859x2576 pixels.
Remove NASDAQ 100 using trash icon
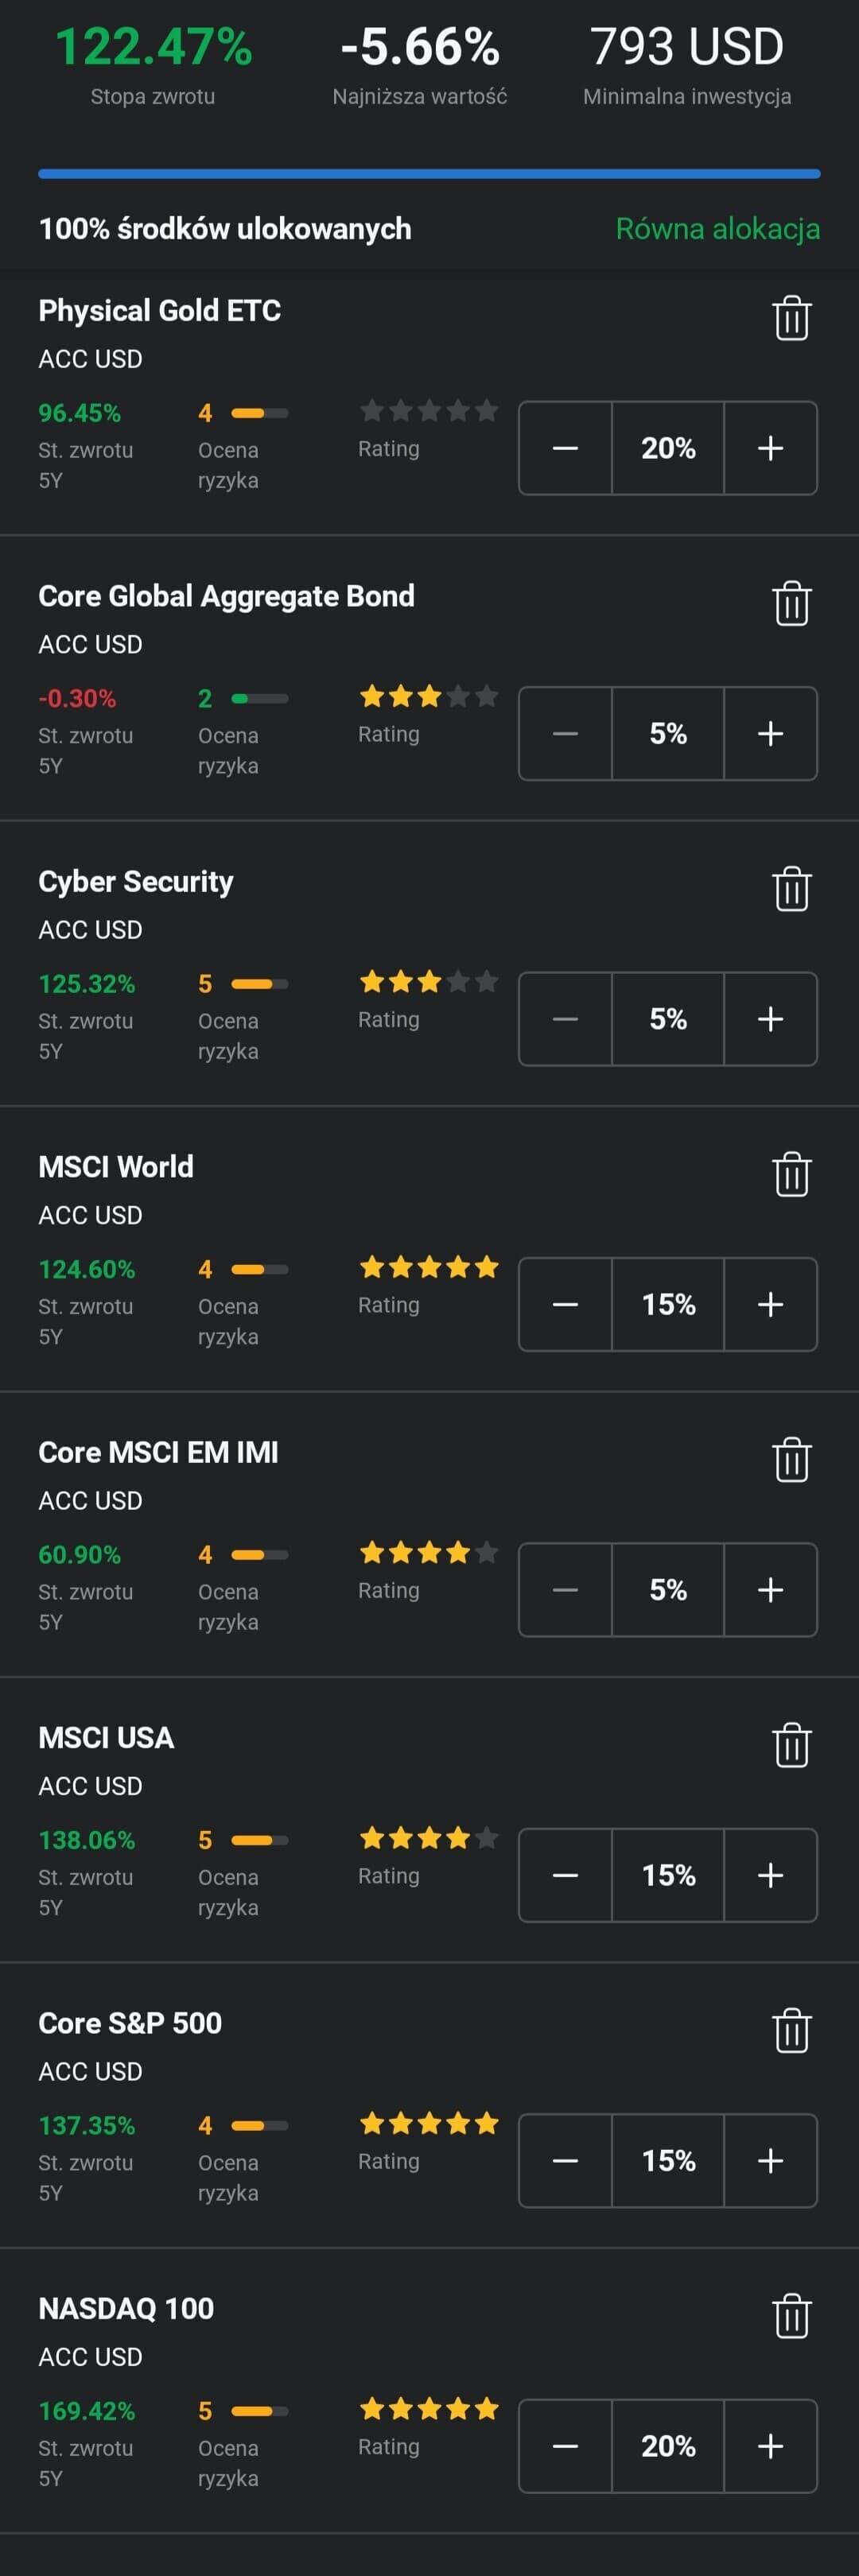tap(791, 2317)
